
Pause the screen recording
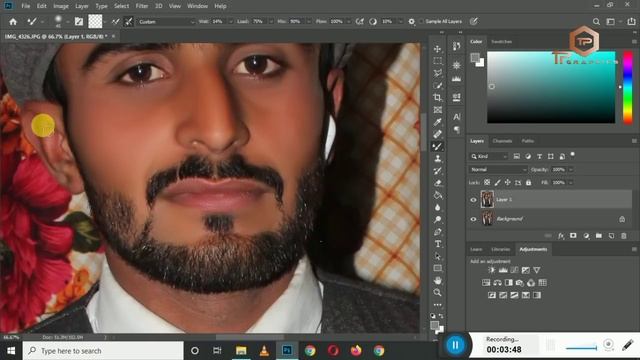(x=455, y=345)
